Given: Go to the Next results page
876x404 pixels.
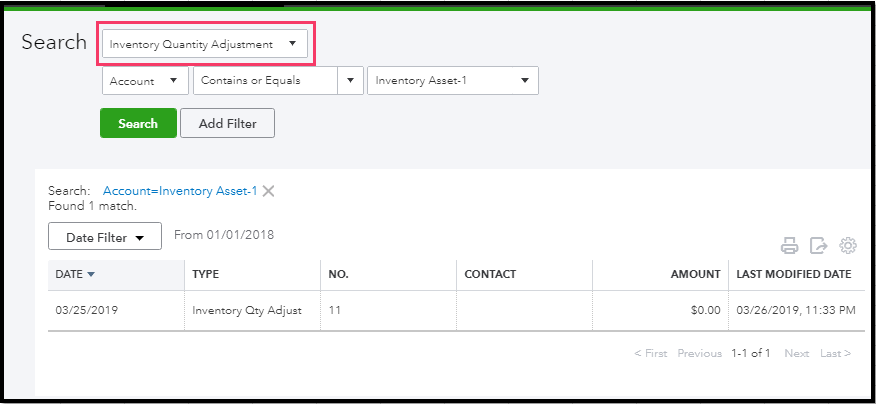Looking at the screenshot, I should 796,353.
